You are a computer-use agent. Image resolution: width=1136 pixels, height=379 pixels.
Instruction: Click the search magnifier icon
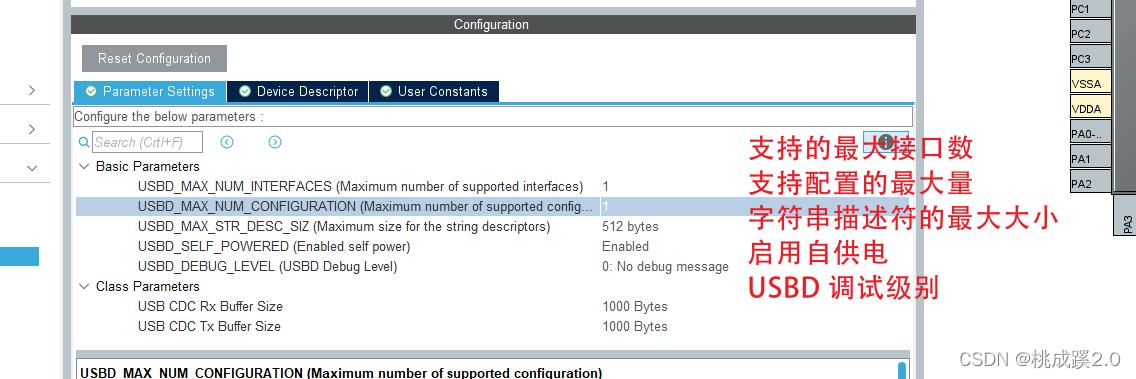point(84,142)
